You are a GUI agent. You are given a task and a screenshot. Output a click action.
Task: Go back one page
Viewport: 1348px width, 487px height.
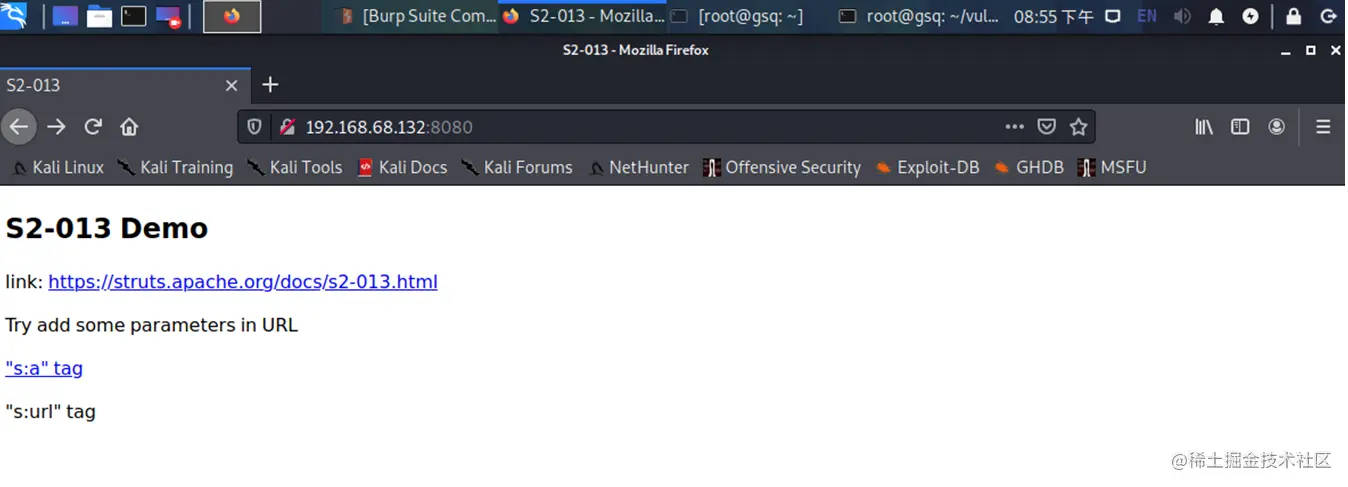(x=19, y=127)
